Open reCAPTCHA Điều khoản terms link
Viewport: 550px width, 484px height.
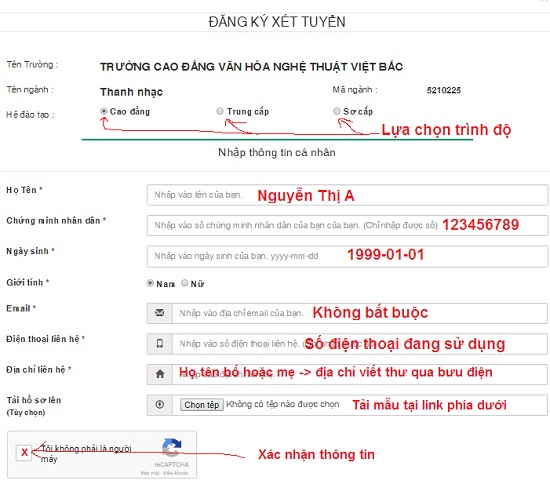pos(175,473)
